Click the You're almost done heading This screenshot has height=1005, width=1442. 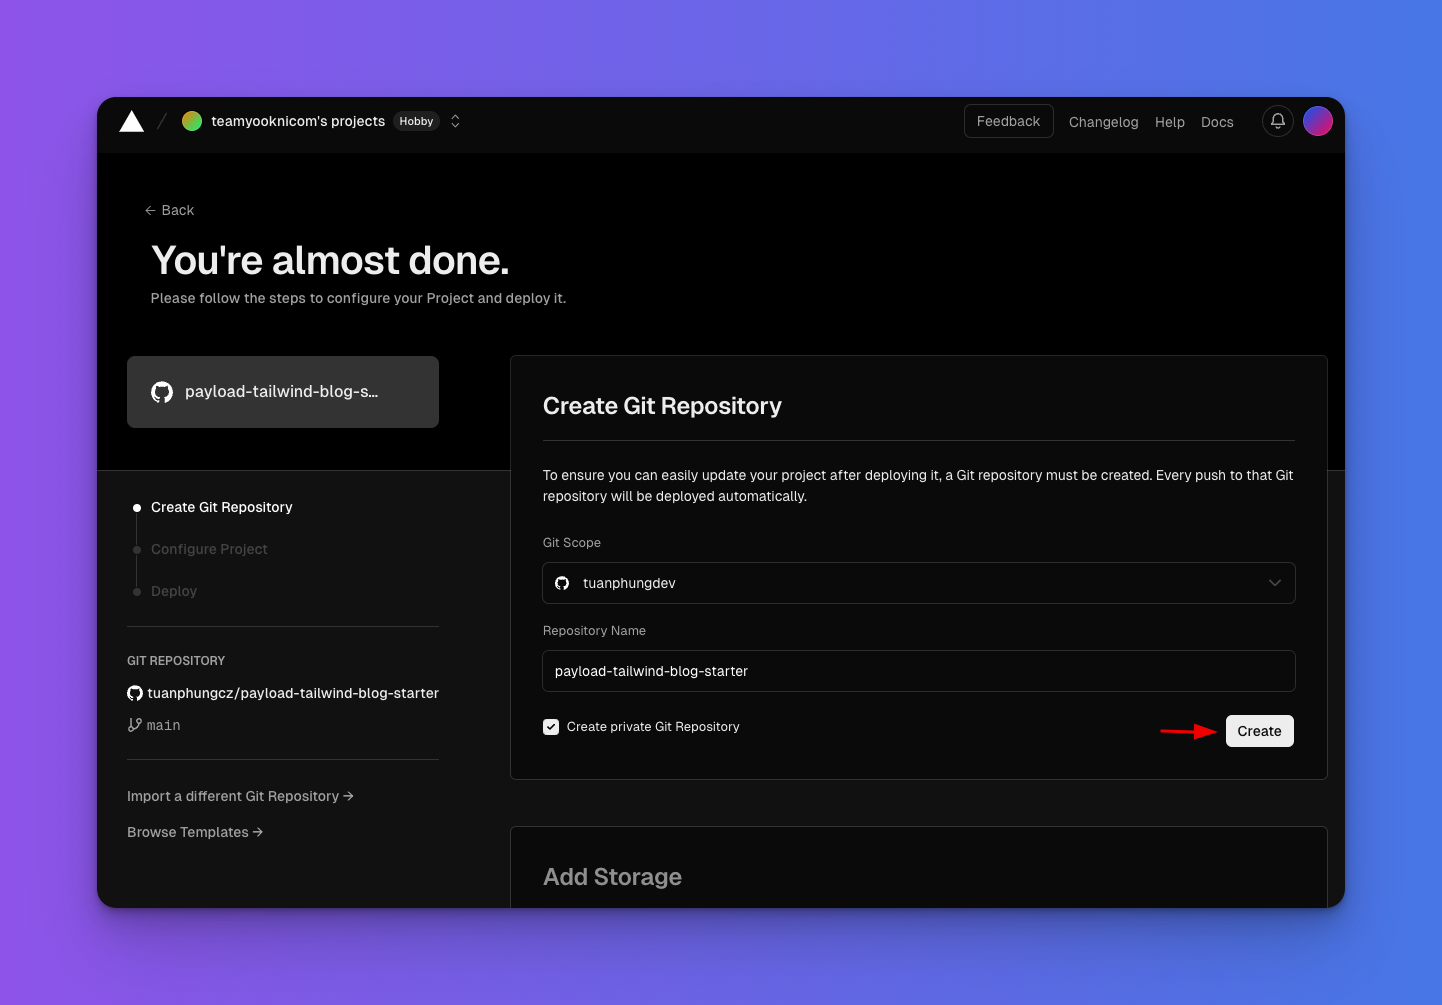click(x=330, y=260)
